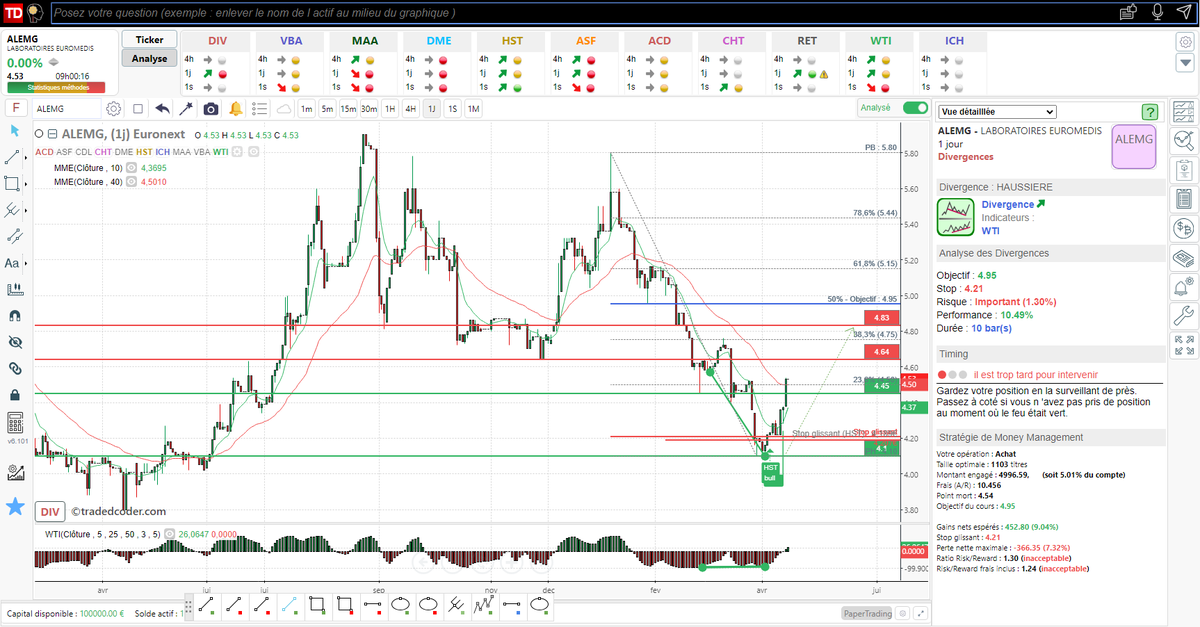The height and width of the screenshot is (627, 1200).
Task: Select the 1M monthly timeframe
Action: tap(473, 109)
